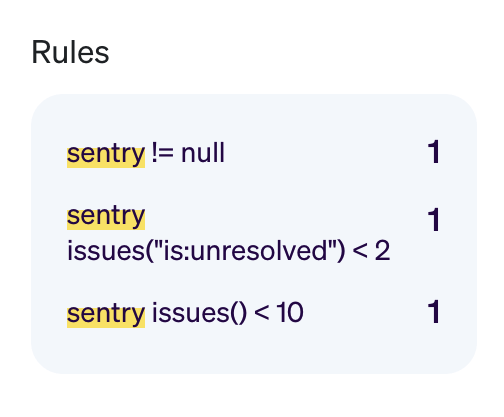Click the count beside 'issues() < 10'
Image resolution: width=504 pixels, height=417 pixels.
tap(434, 311)
